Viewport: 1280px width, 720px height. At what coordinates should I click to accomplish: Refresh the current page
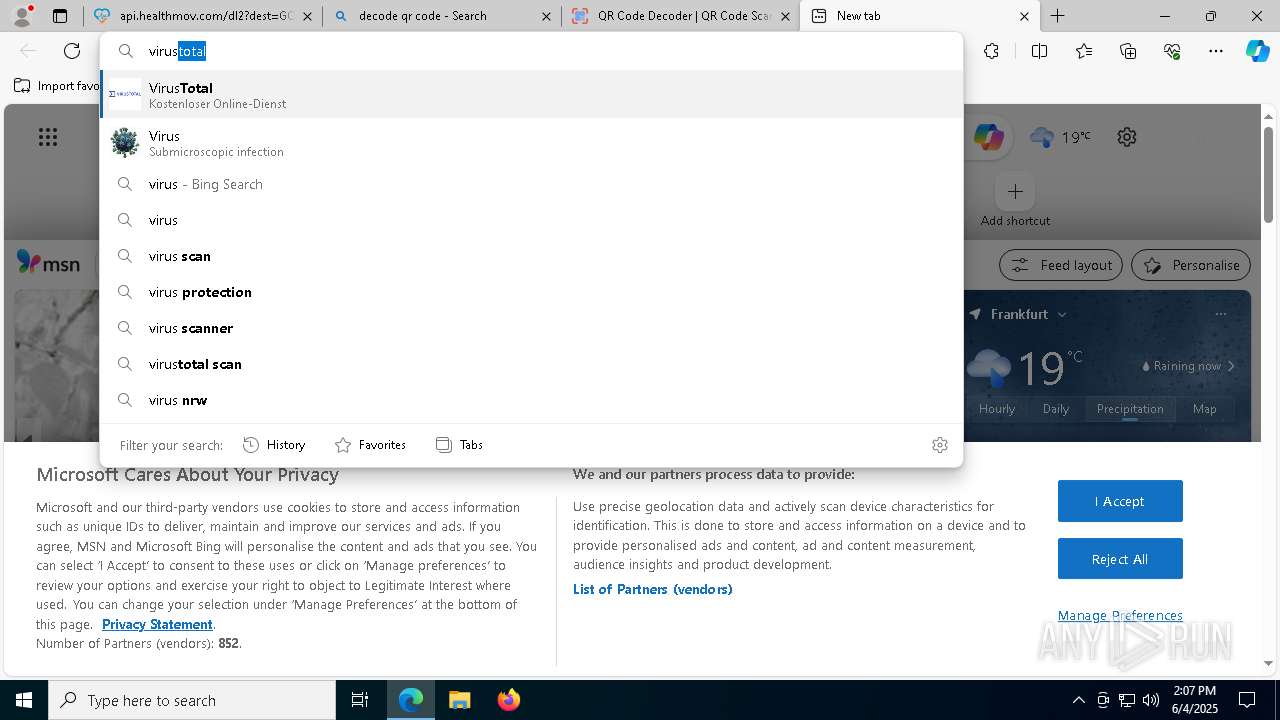coord(72,51)
